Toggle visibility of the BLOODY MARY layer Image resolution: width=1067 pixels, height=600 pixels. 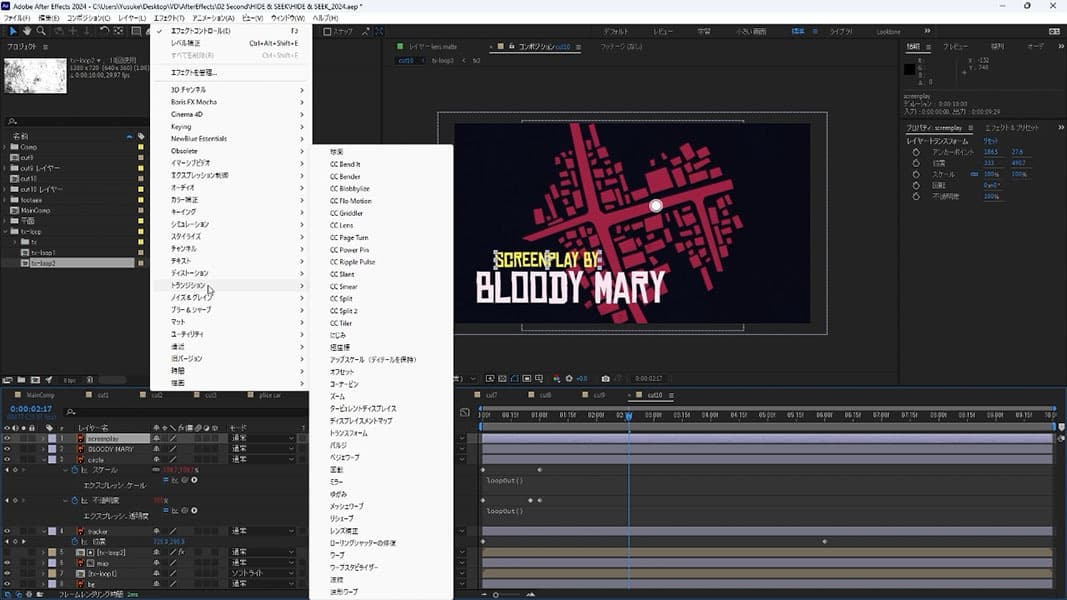pyautogui.click(x=7, y=449)
